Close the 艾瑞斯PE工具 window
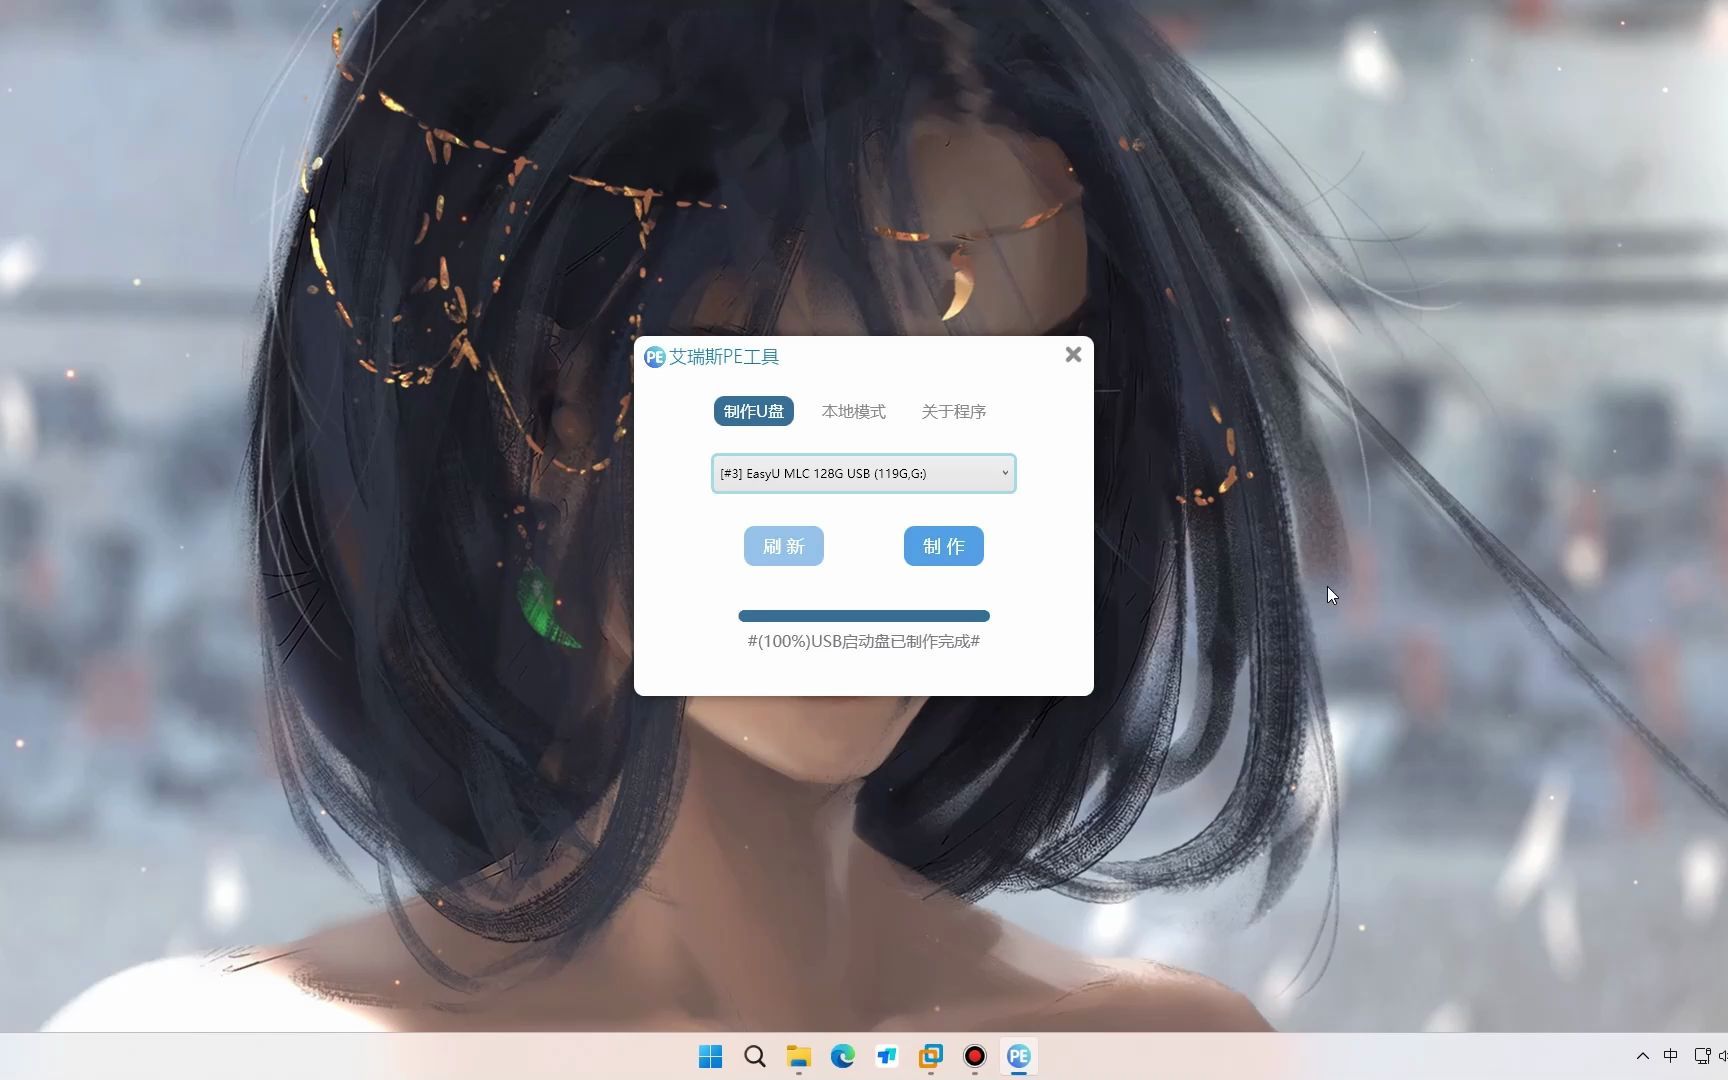The height and width of the screenshot is (1080, 1728). point(1073,355)
